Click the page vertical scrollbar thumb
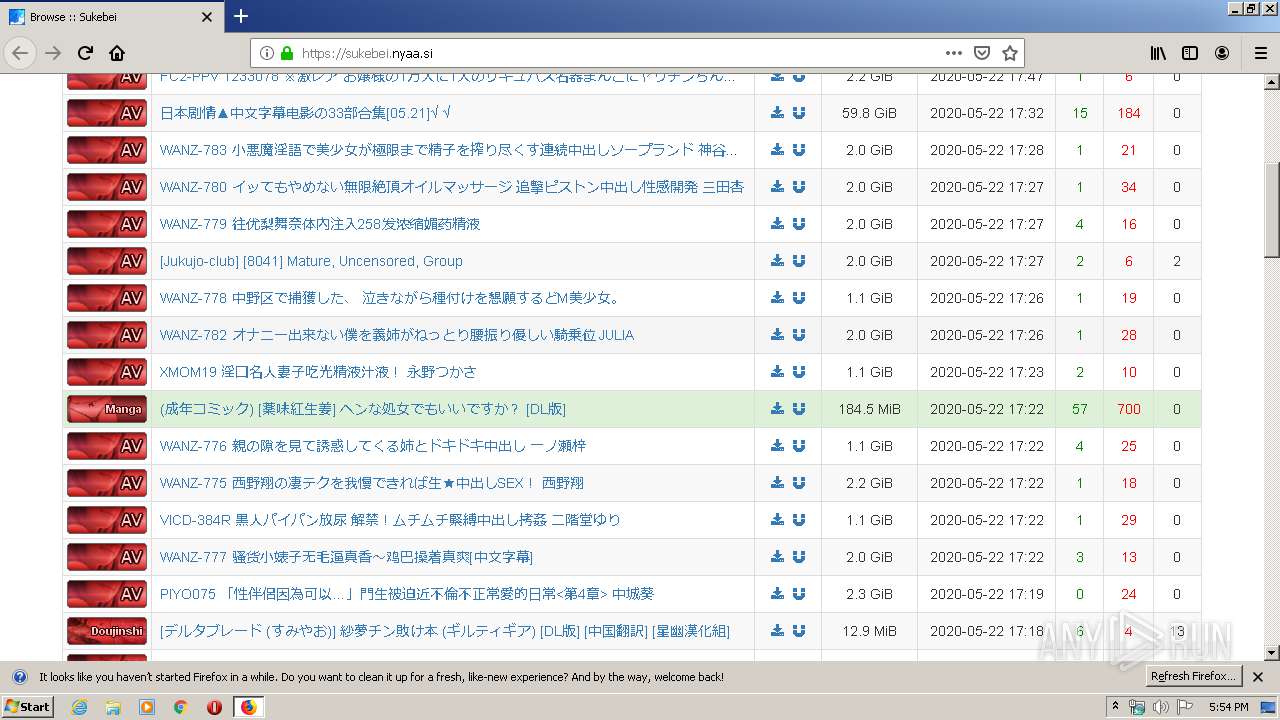Viewport: 1280px width, 720px height. pyautogui.click(x=1271, y=210)
